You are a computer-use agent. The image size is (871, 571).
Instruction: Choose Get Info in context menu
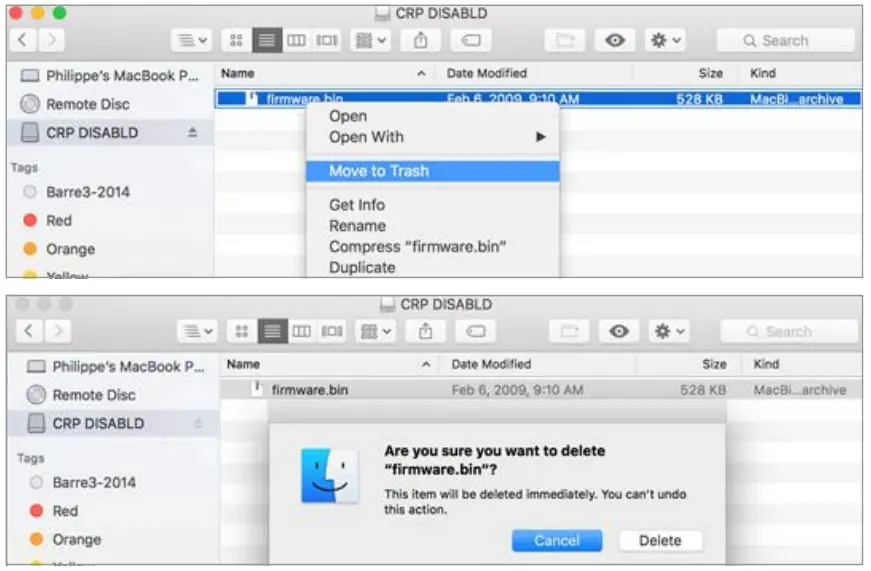[432, 205]
